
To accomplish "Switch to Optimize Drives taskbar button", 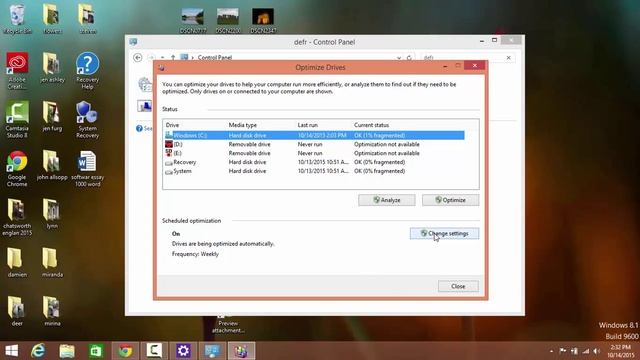I will 241,351.
